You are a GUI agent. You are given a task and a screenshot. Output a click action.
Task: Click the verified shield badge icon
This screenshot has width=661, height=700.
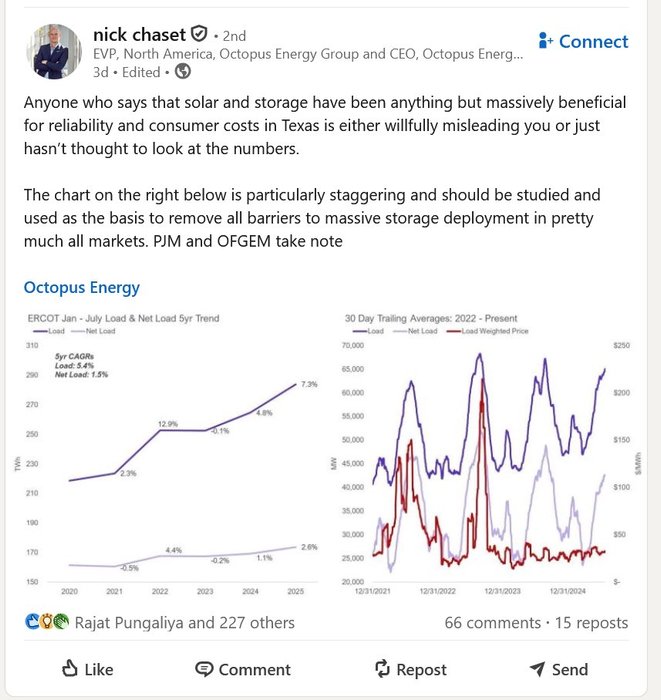click(200, 34)
